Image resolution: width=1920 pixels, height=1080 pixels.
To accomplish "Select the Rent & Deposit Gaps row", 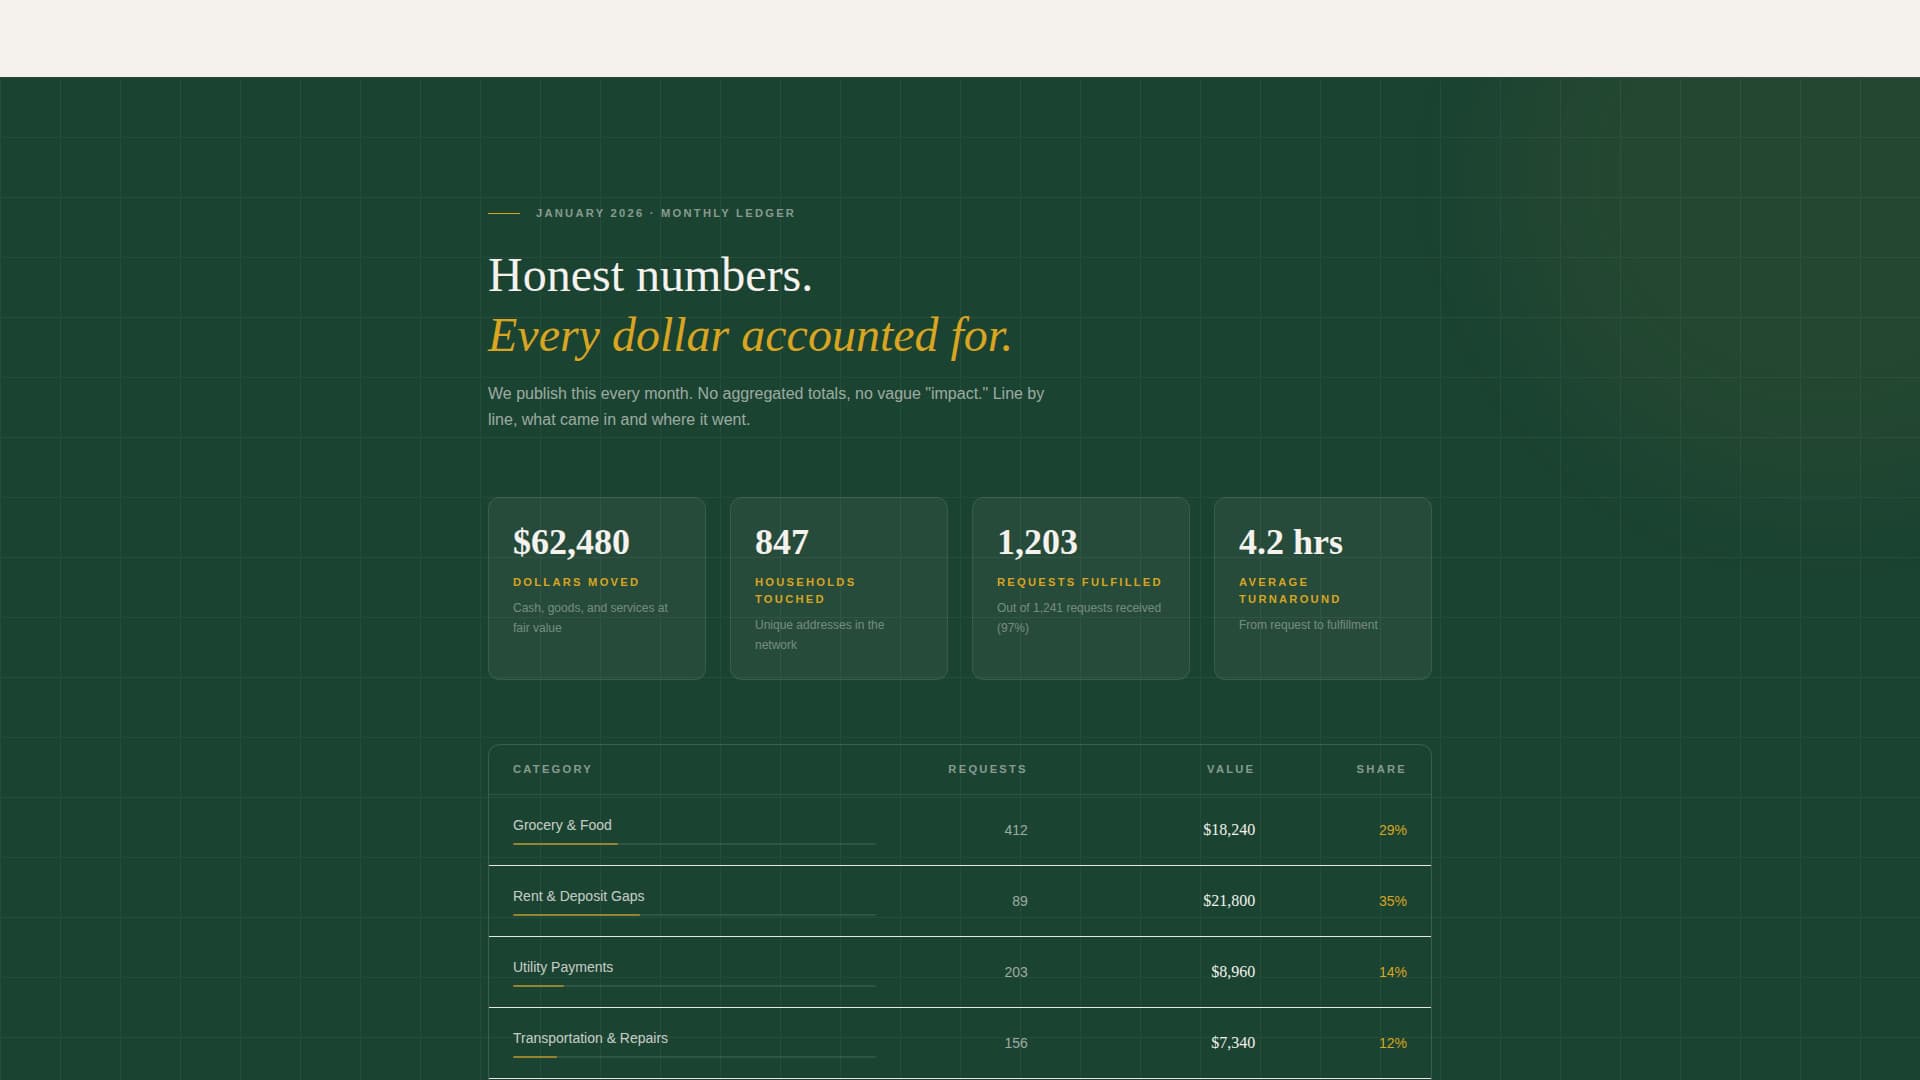I will (958, 900).
